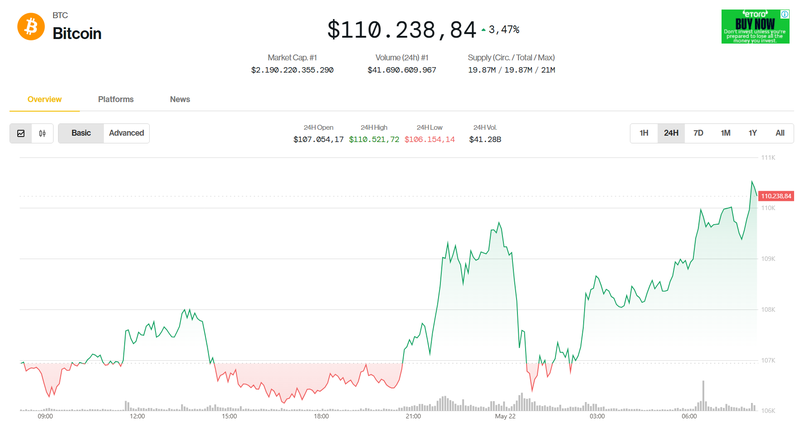Select the 24H time range
The image size is (800, 422).
(x=671, y=133)
